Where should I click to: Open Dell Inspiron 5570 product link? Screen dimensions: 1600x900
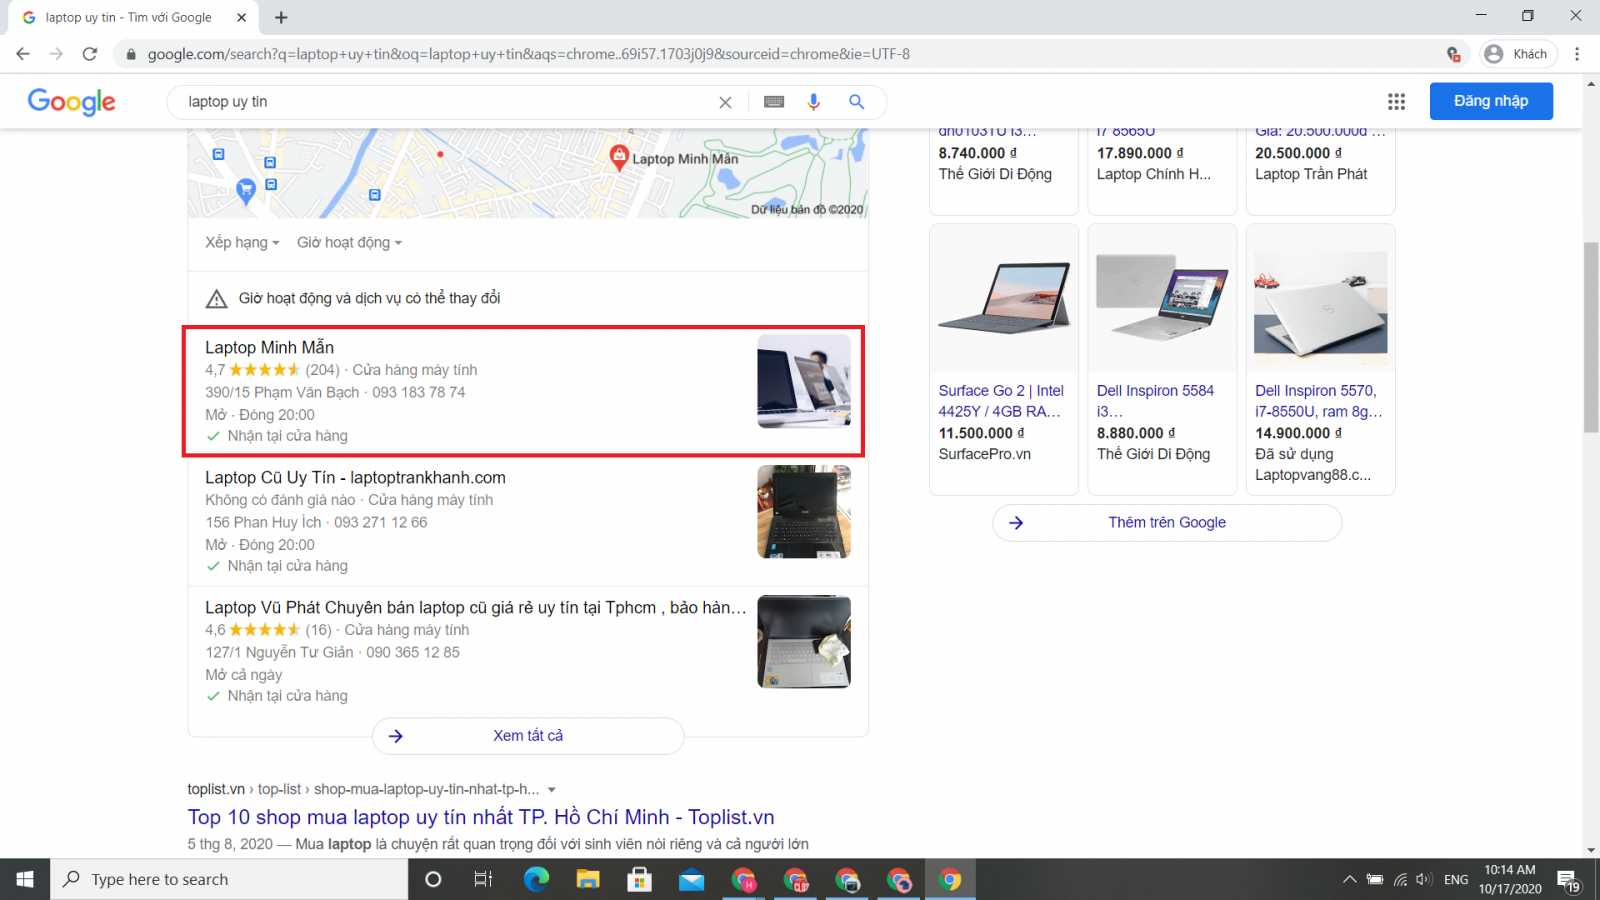click(1319, 401)
